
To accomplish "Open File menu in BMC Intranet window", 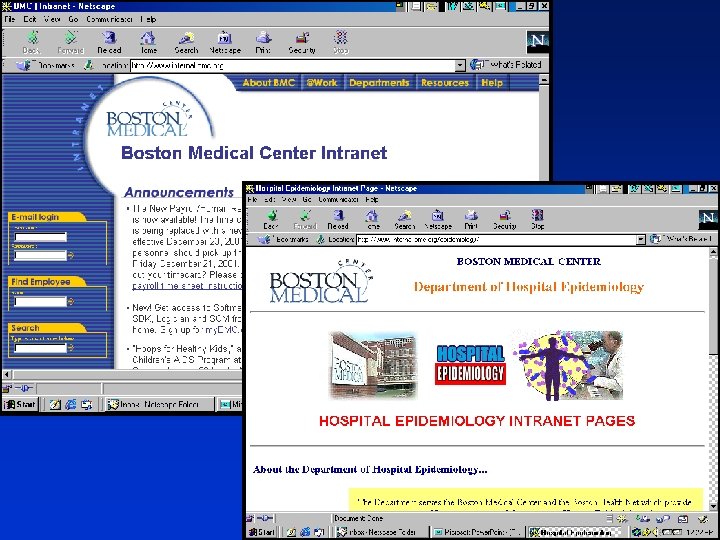I will pos(9,19).
